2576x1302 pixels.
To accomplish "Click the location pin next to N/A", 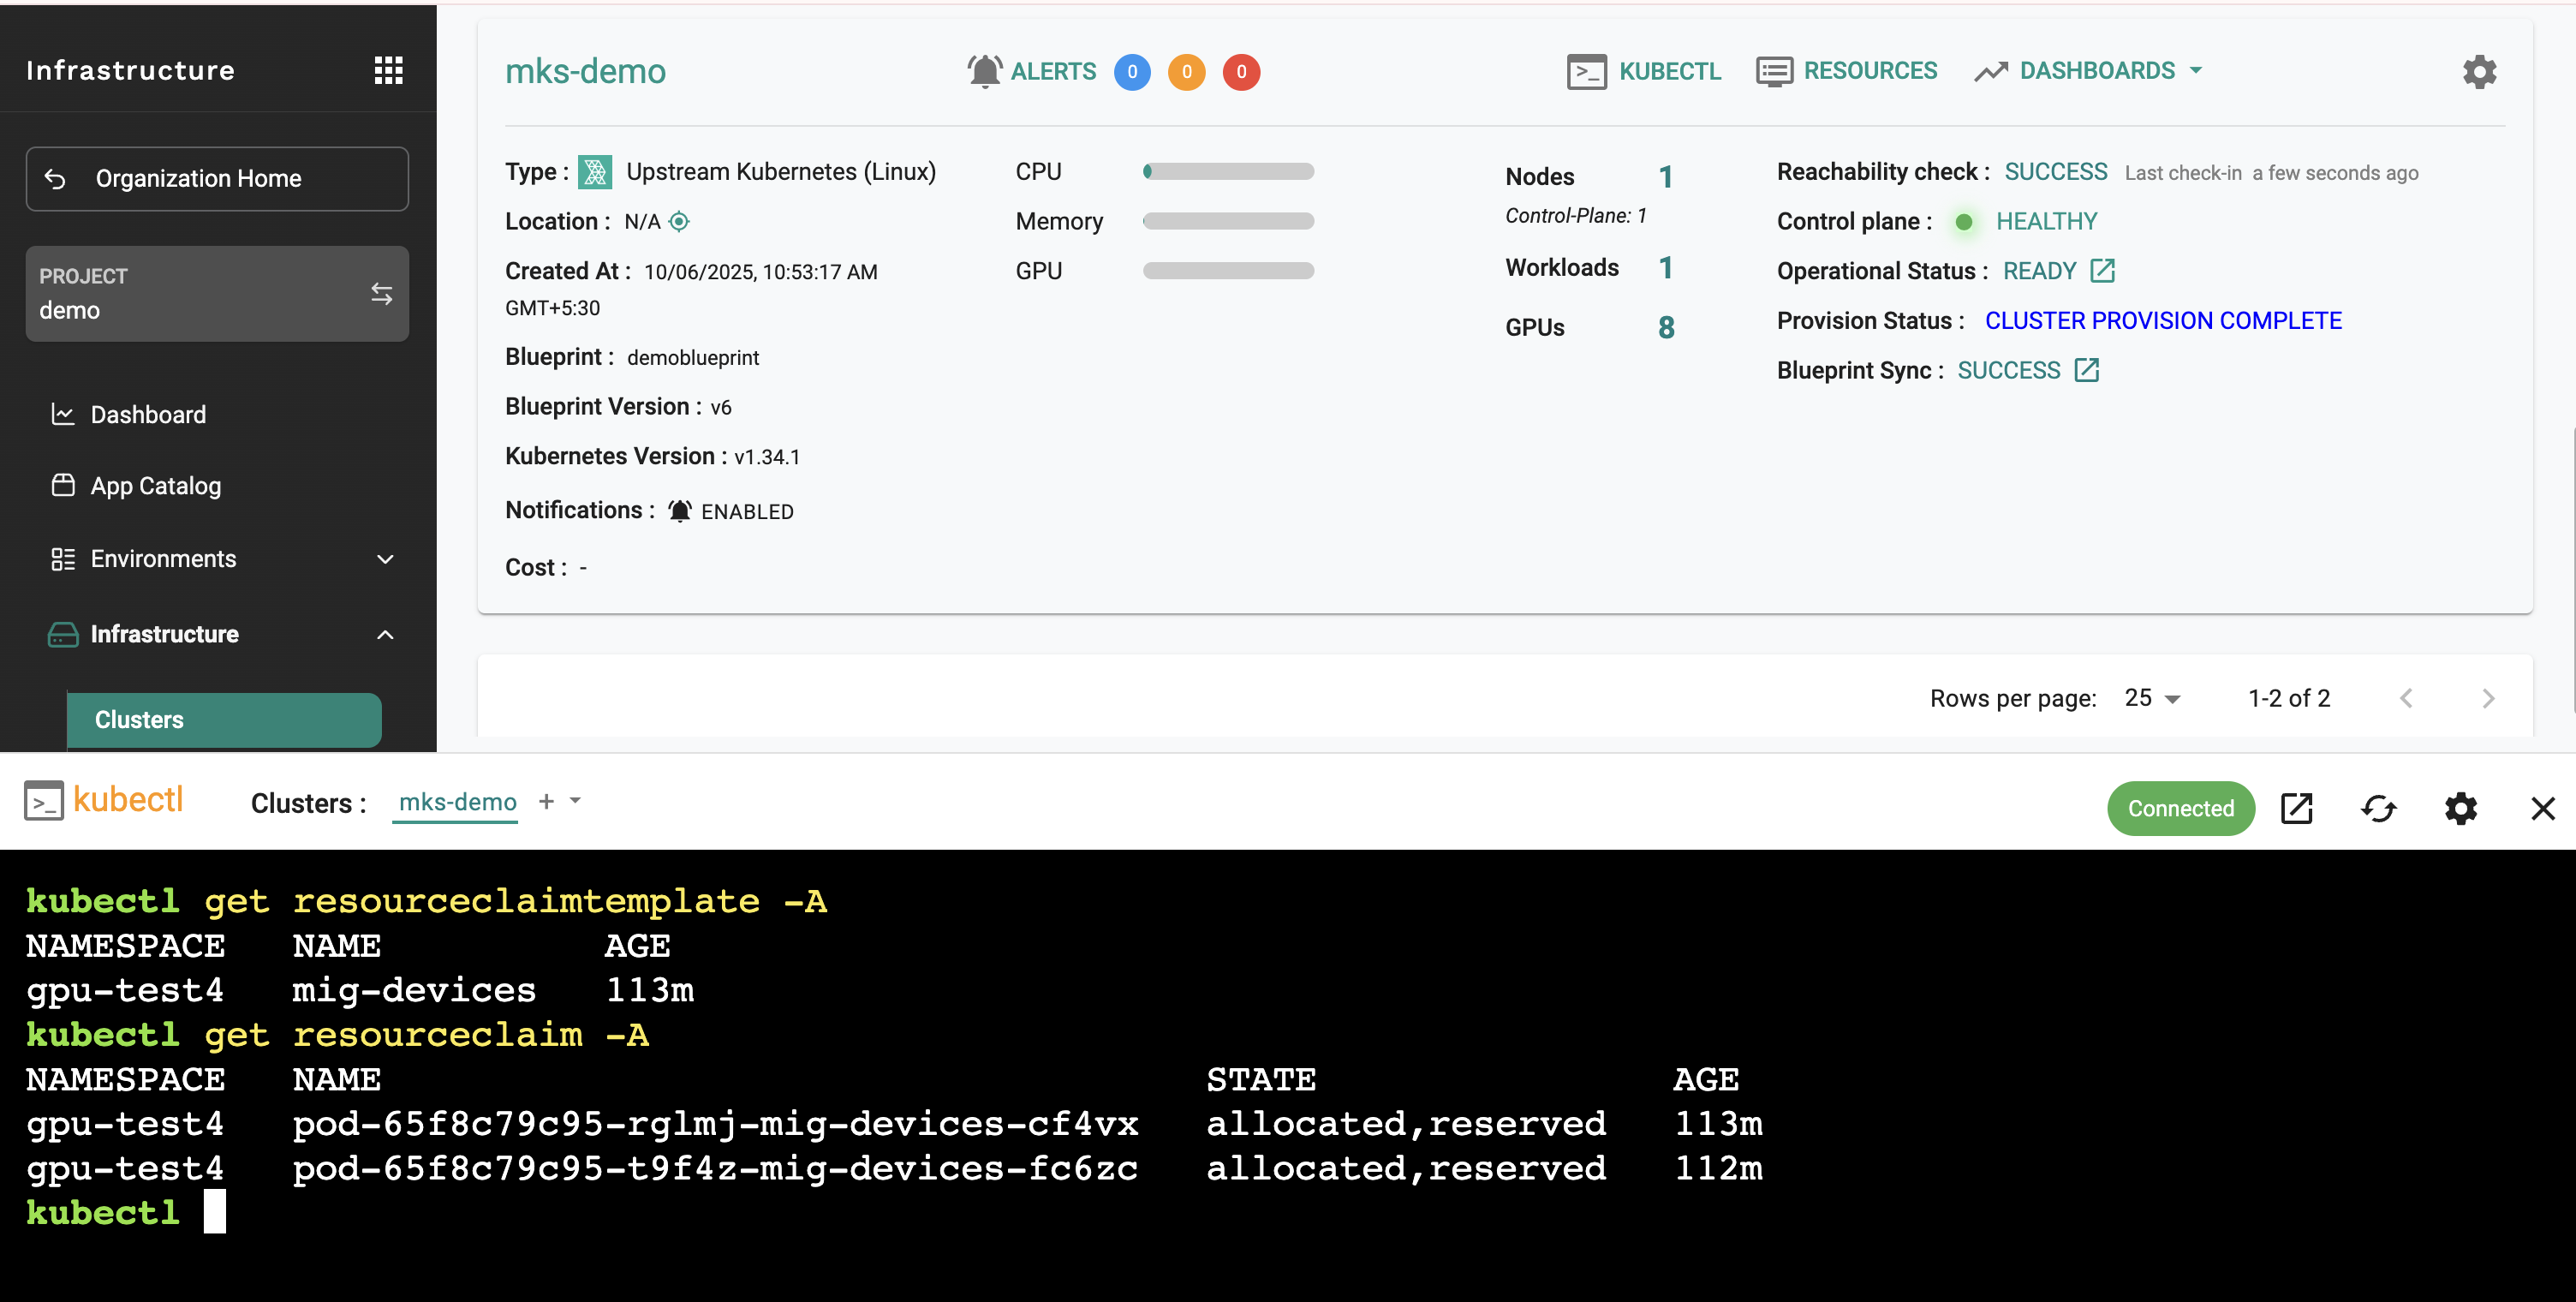I will (x=680, y=221).
